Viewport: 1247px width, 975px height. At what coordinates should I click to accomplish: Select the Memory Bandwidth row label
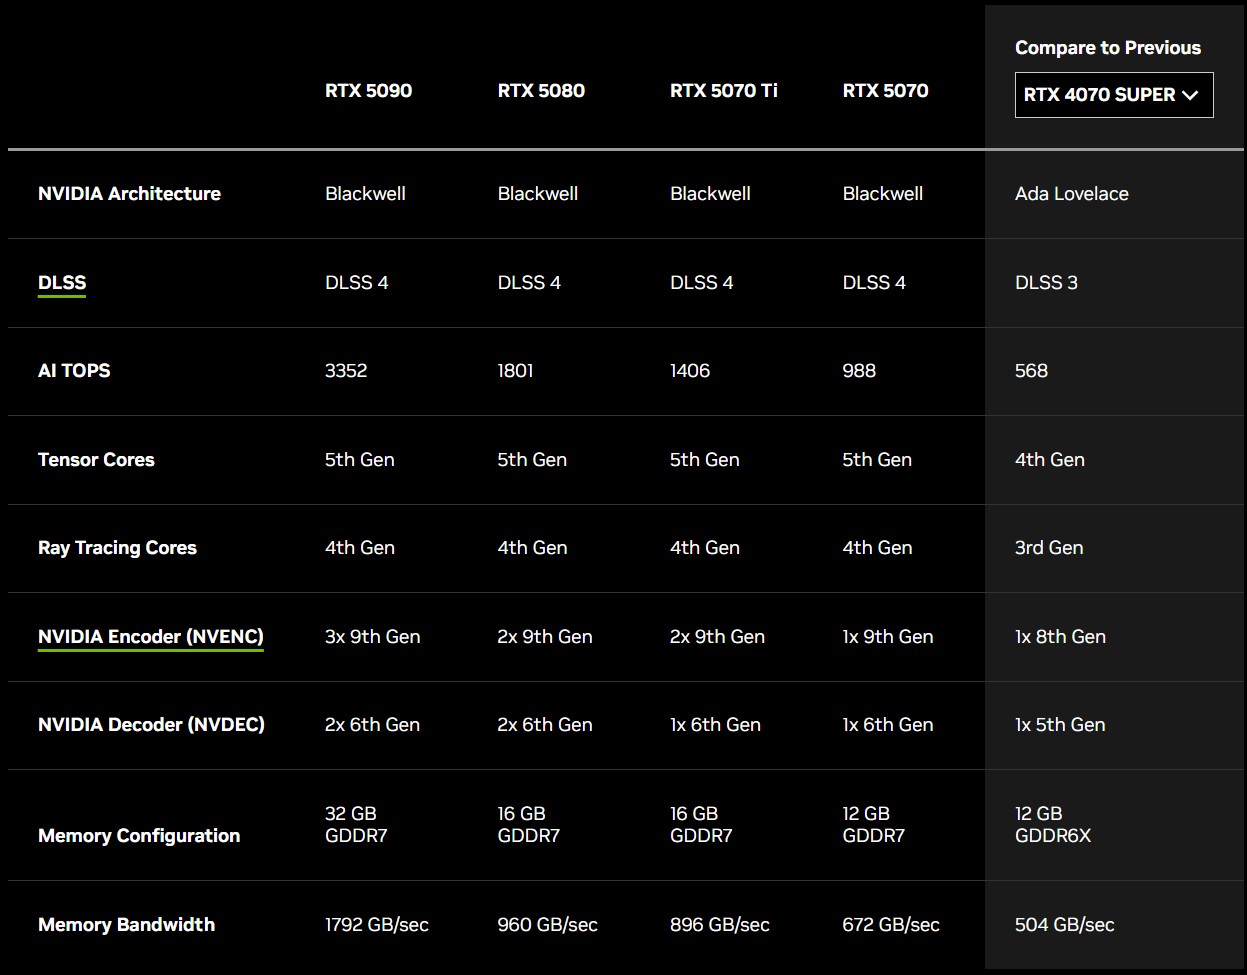click(x=126, y=925)
